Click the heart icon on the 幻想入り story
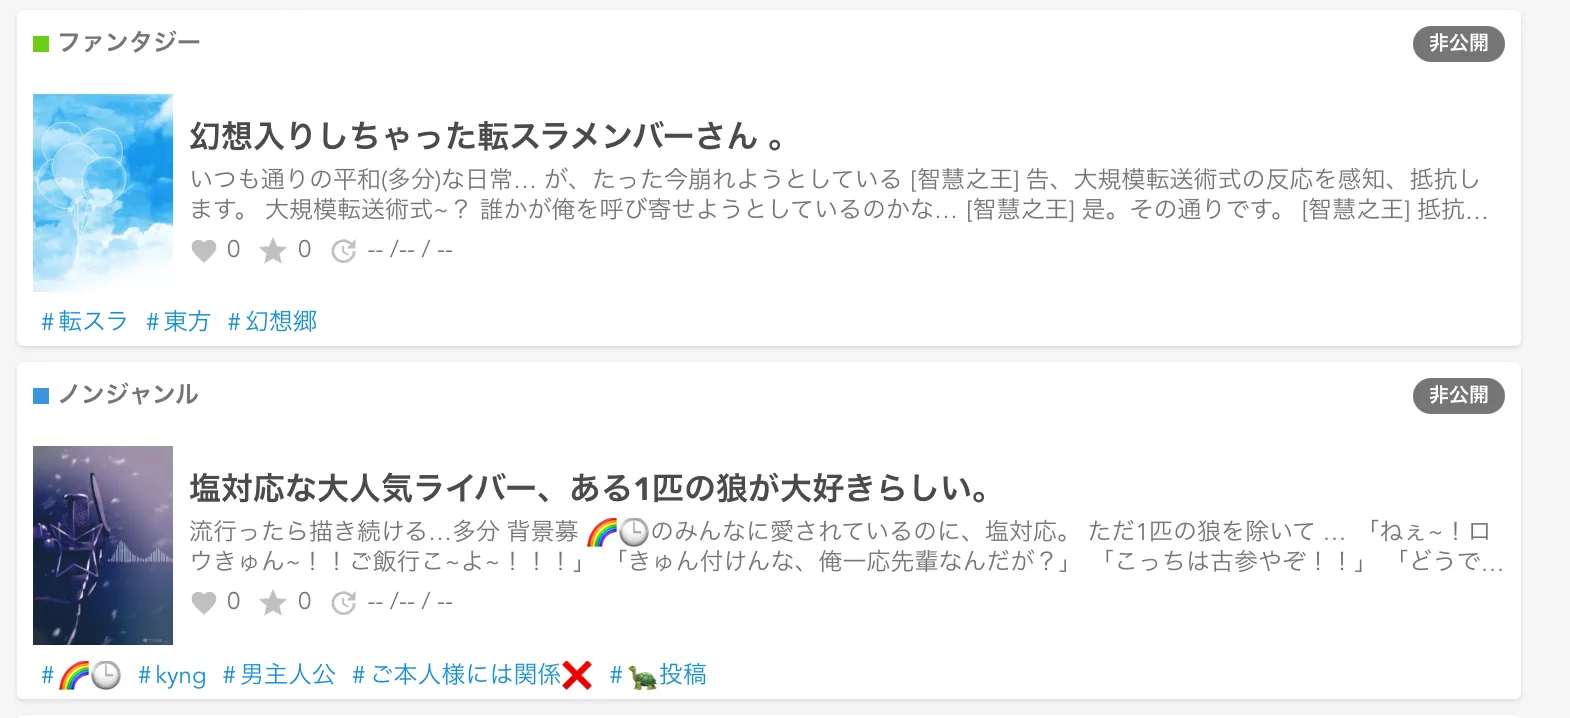1570x718 pixels. point(204,250)
